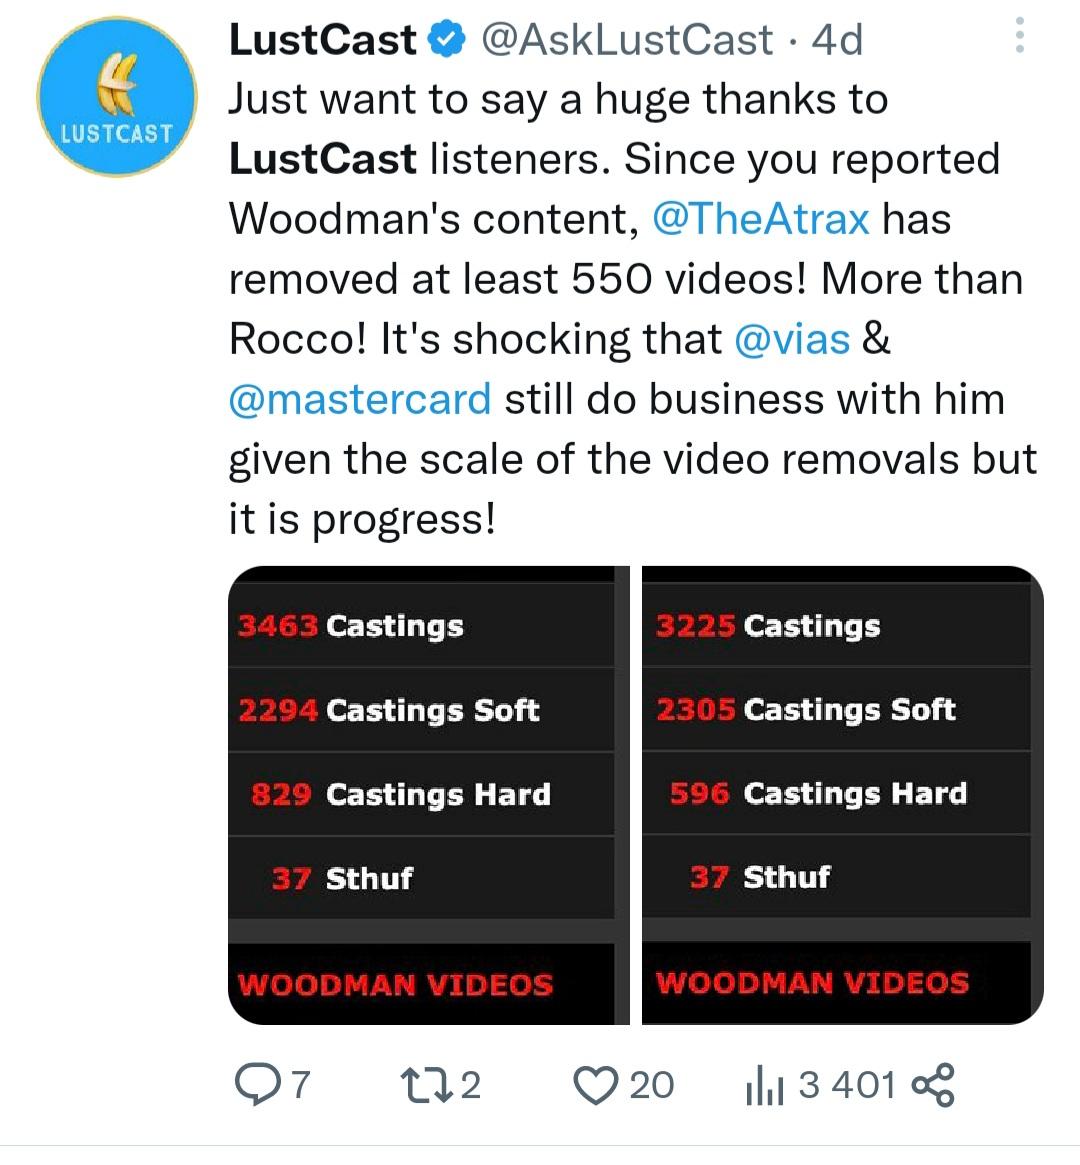Follow the @mastercard mention link
This screenshot has height=1165, width=1080.
(360, 399)
